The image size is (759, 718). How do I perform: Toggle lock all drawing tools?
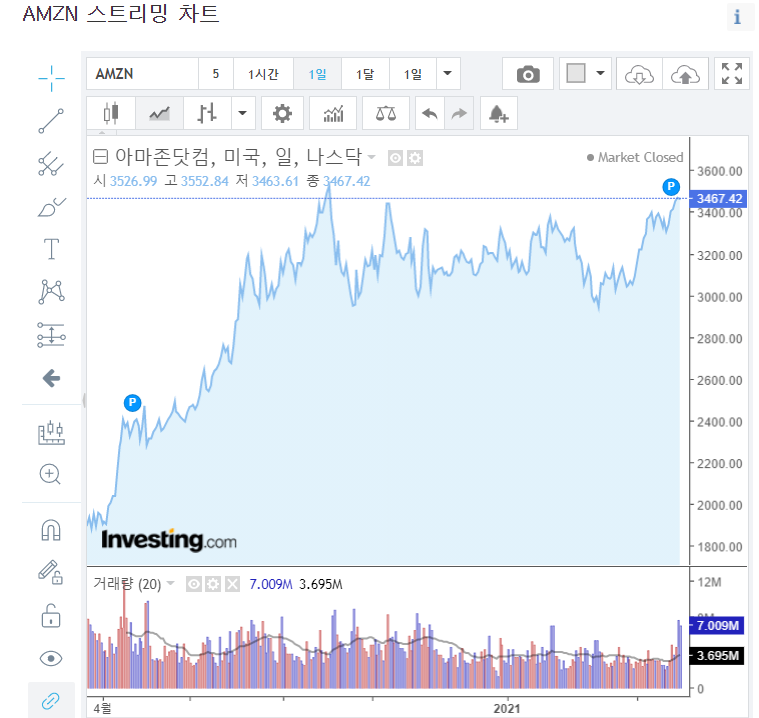coord(51,616)
